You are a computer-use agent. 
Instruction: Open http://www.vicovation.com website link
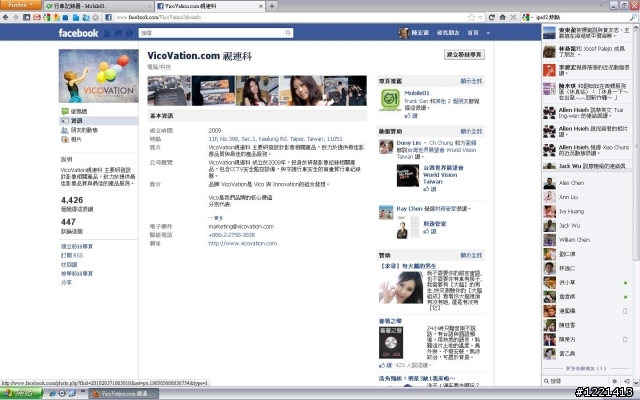click(242, 243)
